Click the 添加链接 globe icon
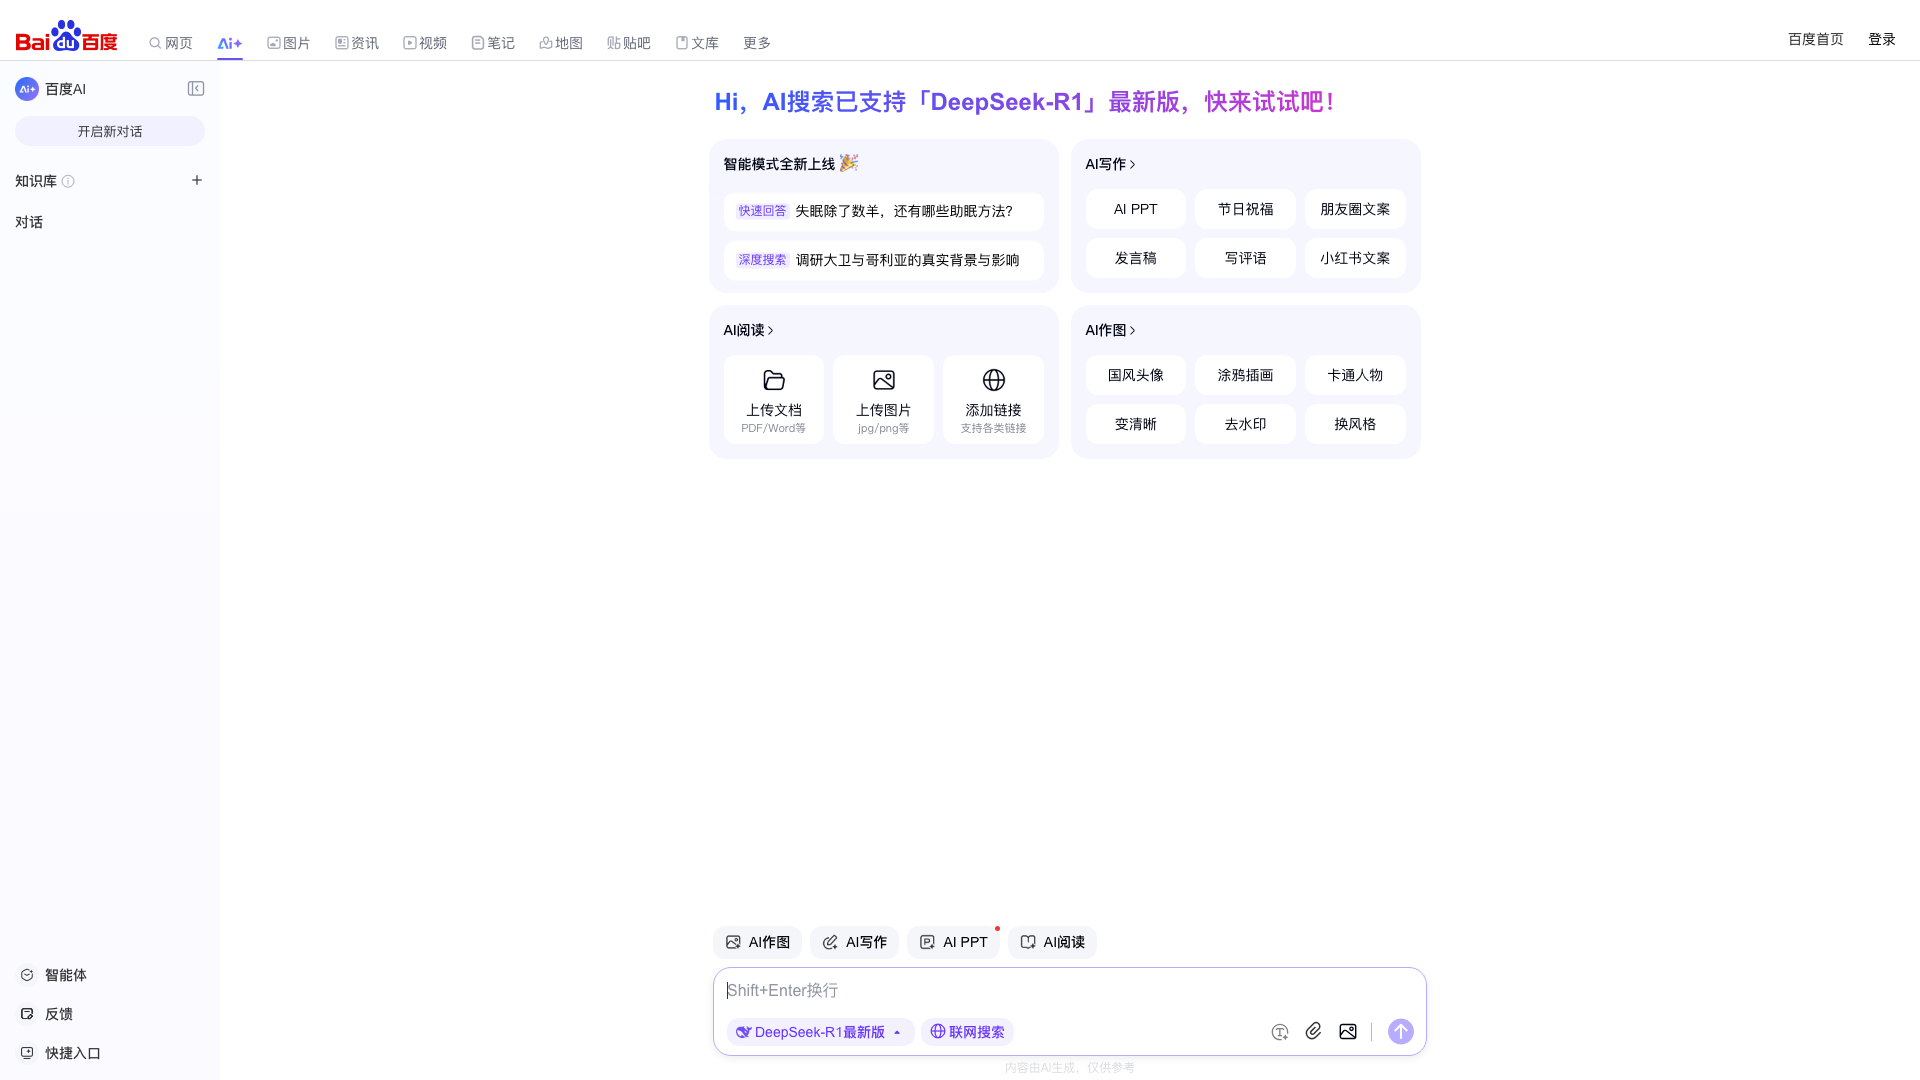The width and height of the screenshot is (1920, 1080). pos(994,380)
